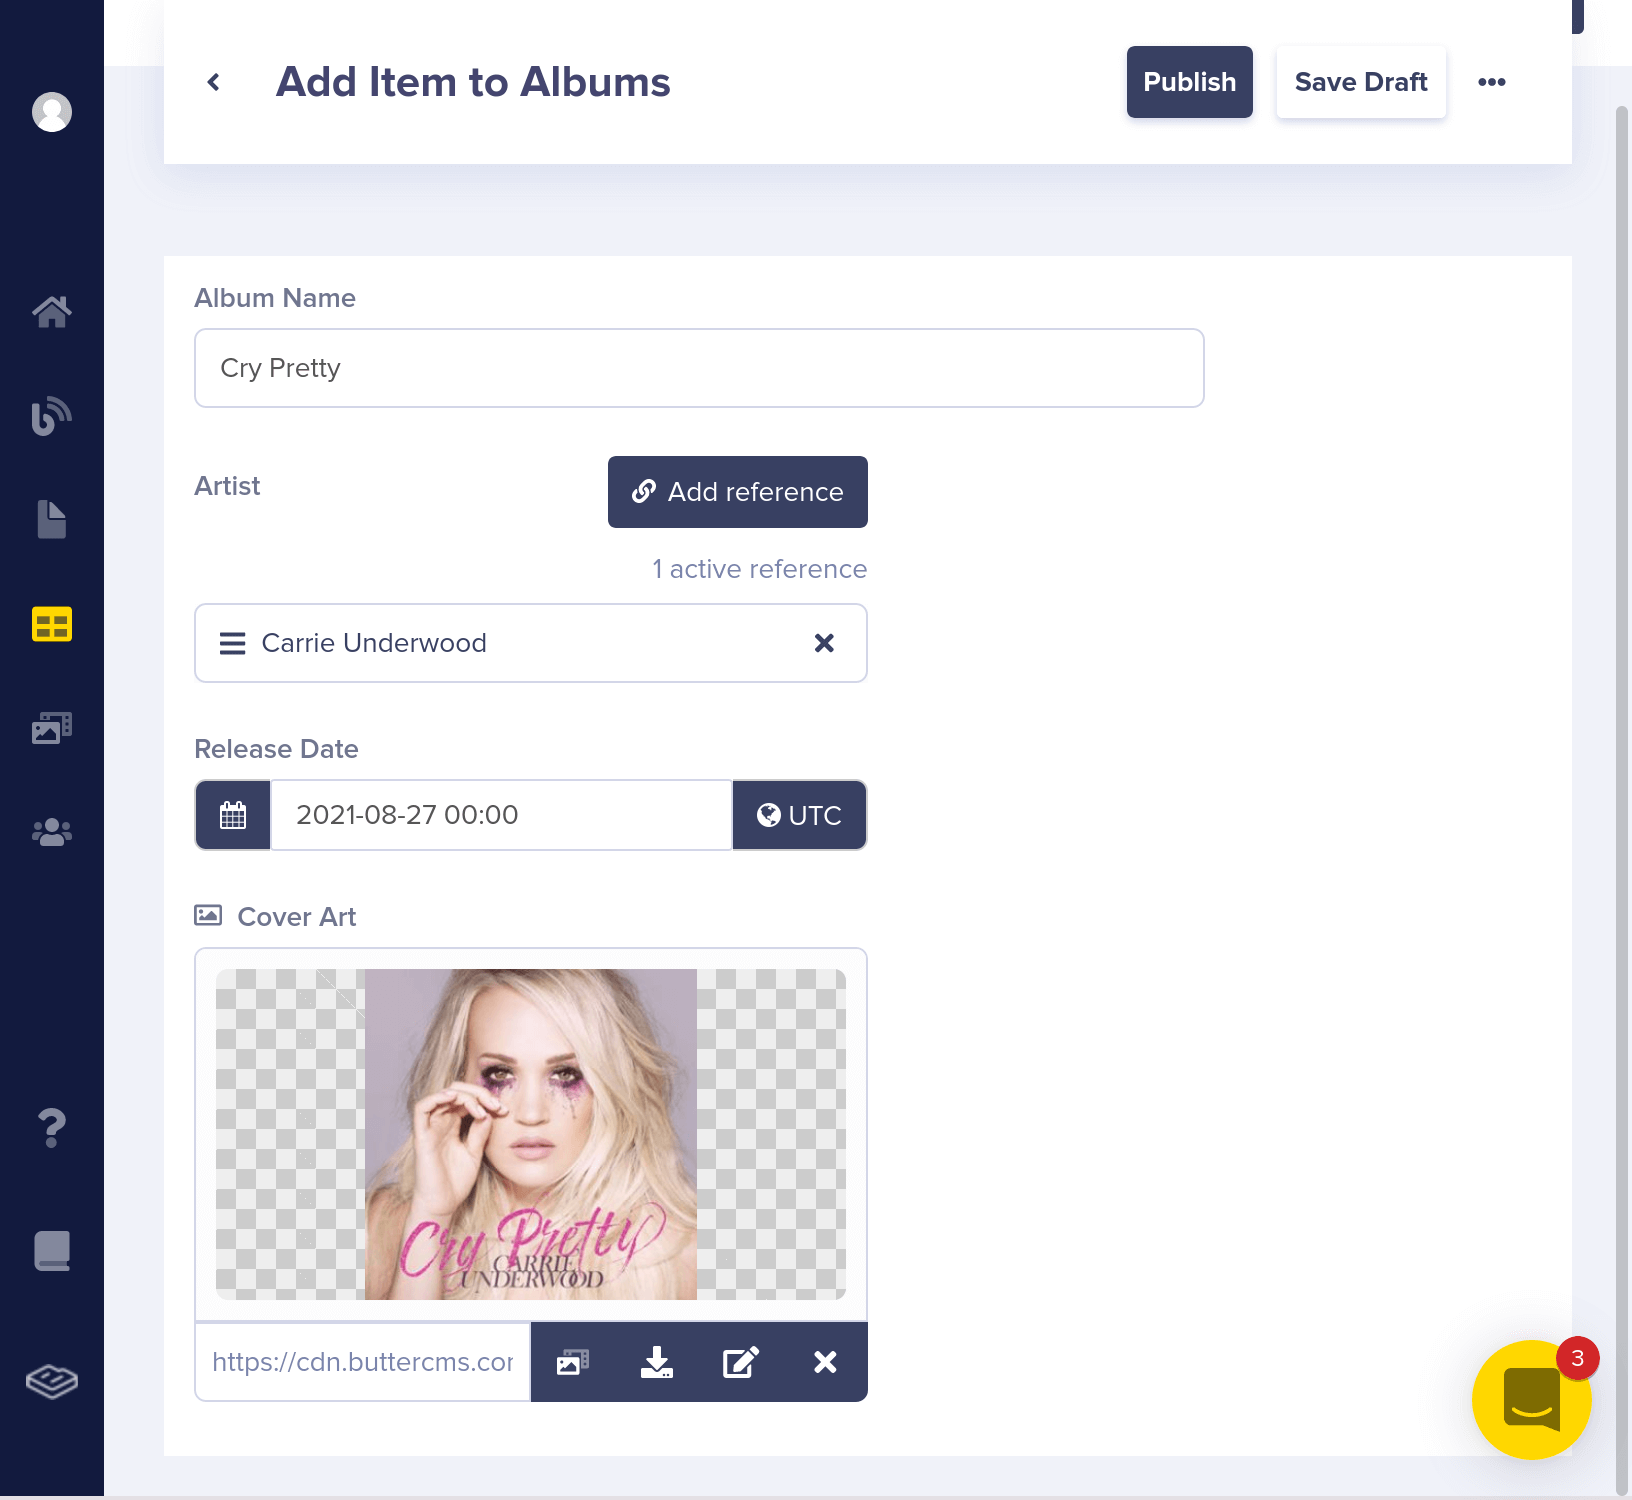Remove Carrie Underwood reference
Screen dimensions: 1632x1500
[x=824, y=643]
